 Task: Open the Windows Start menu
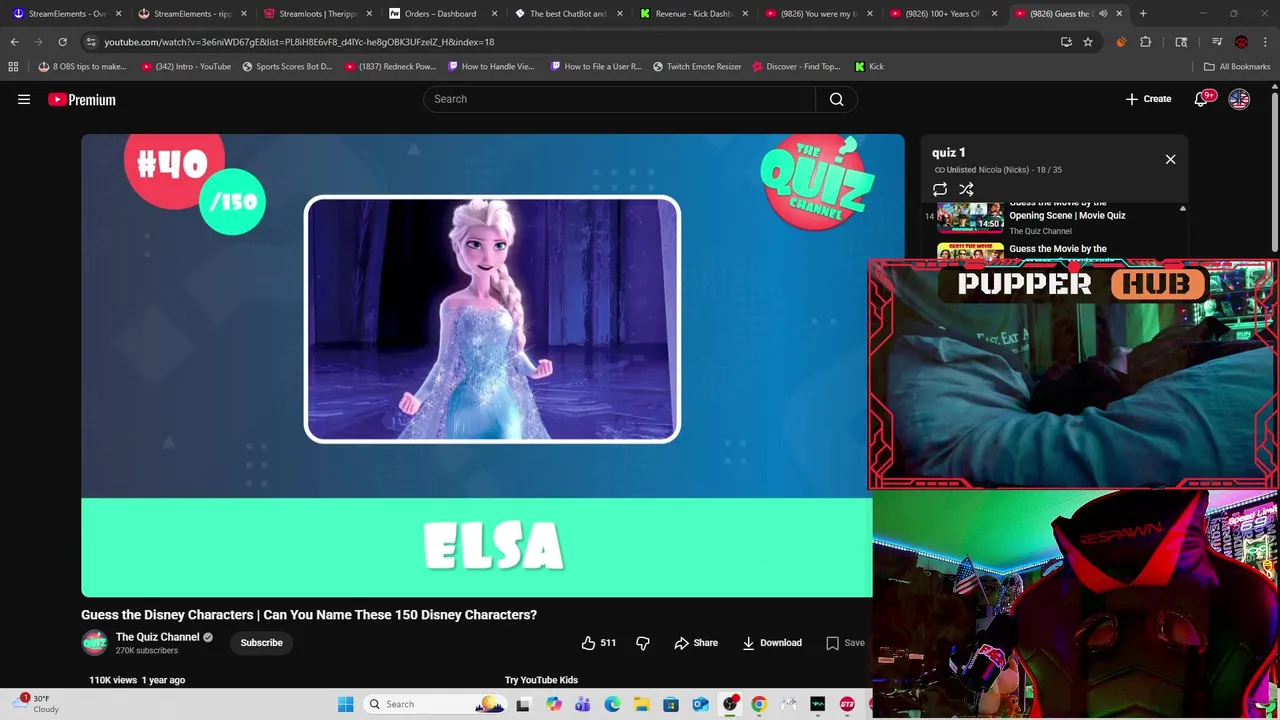pyautogui.click(x=345, y=704)
